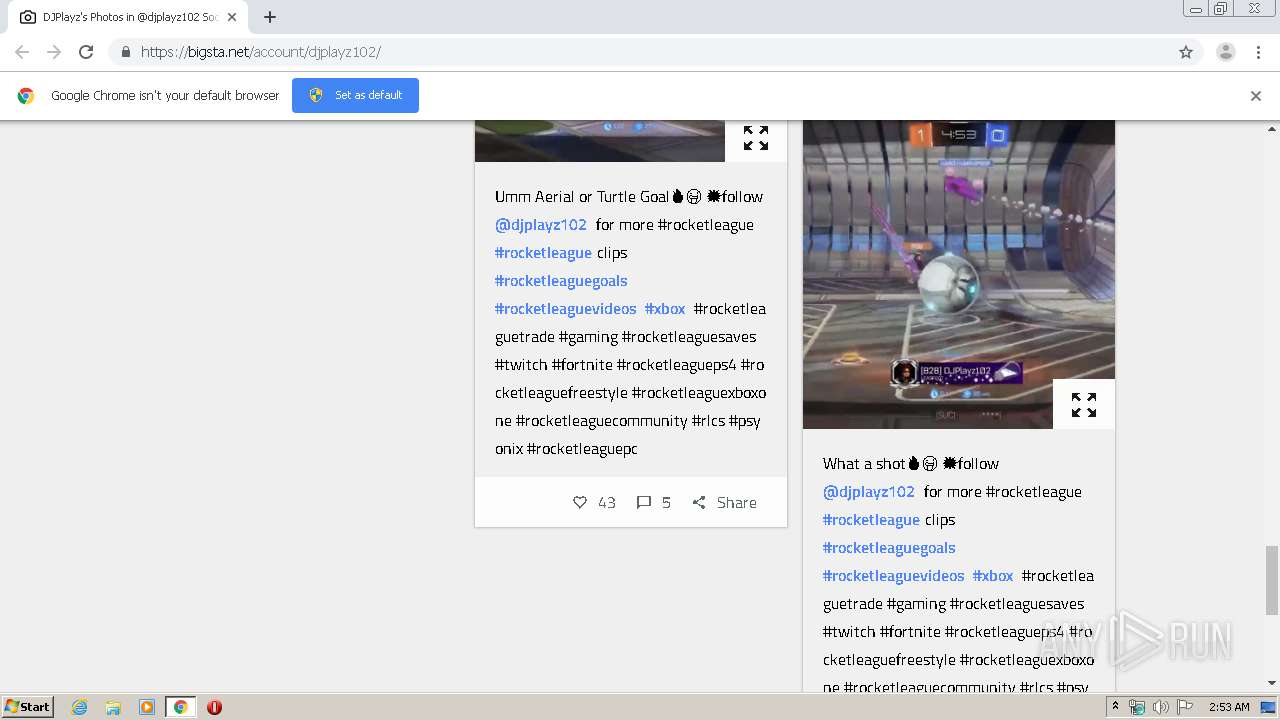View site info via the padlock icon

click(x=125, y=52)
